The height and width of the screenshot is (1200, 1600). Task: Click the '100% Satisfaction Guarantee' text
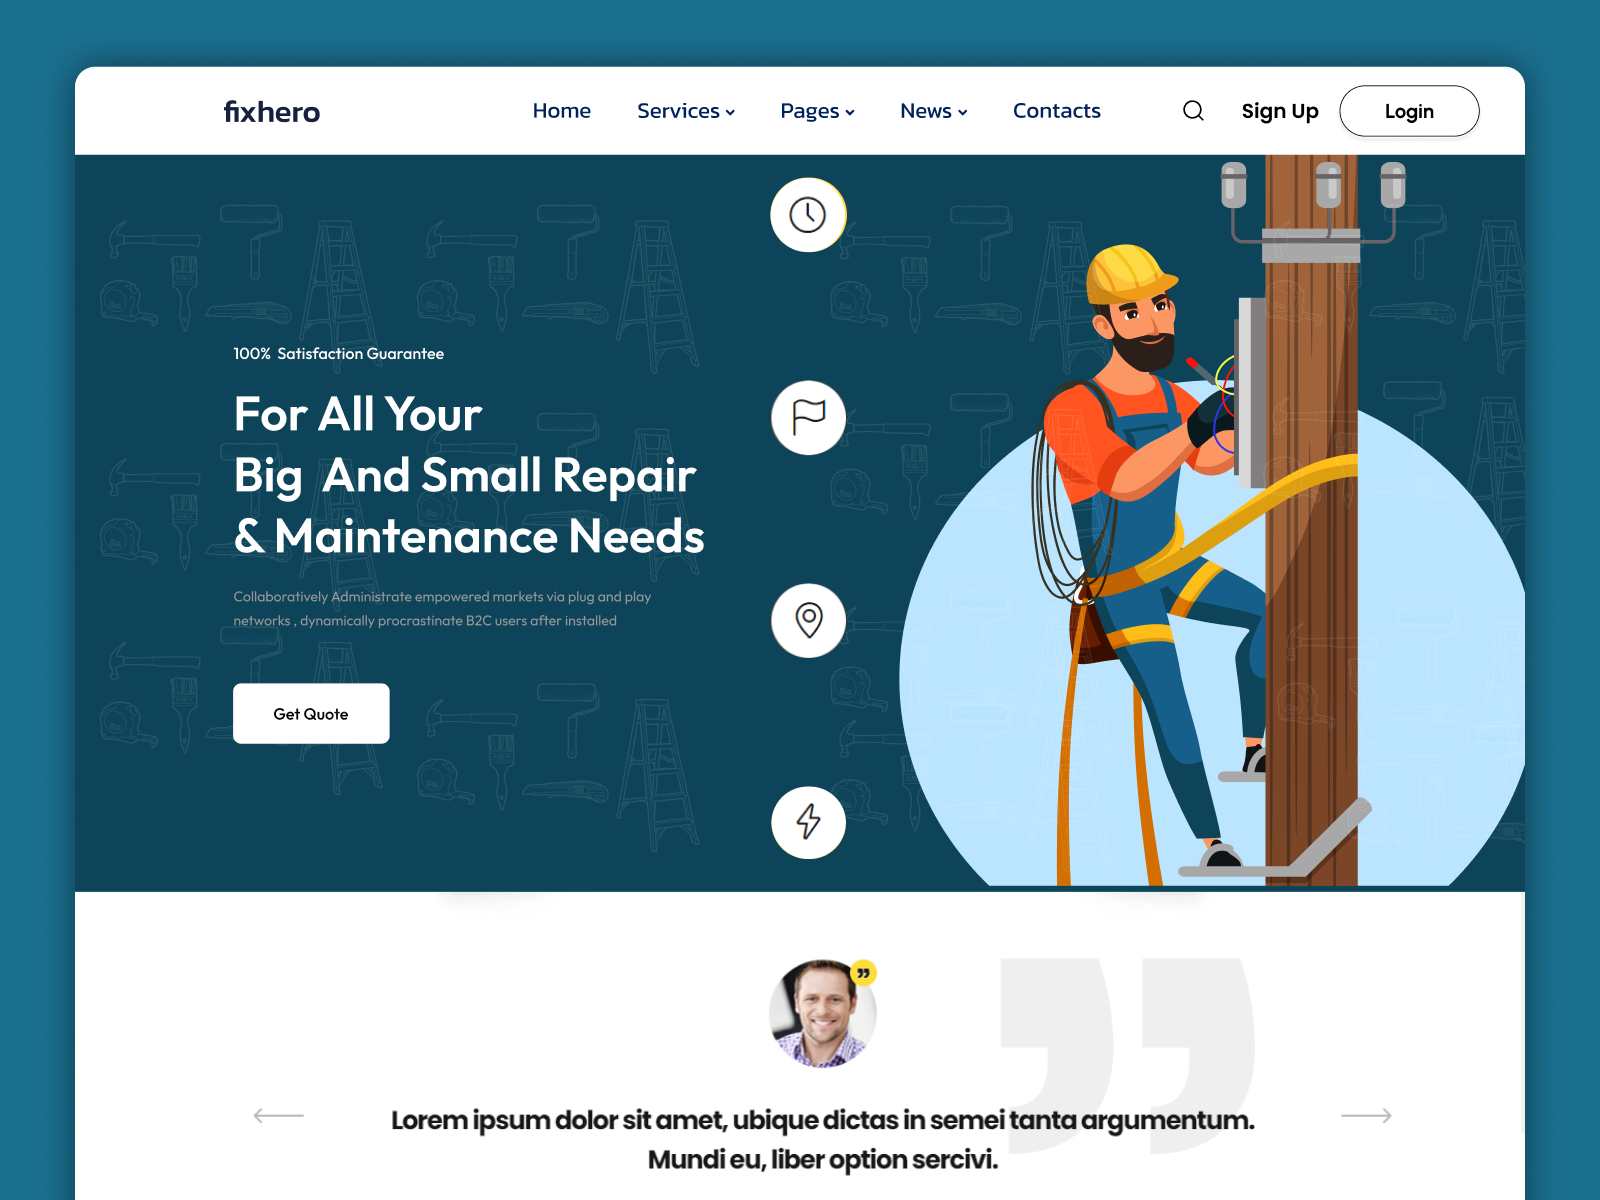tap(338, 354)
